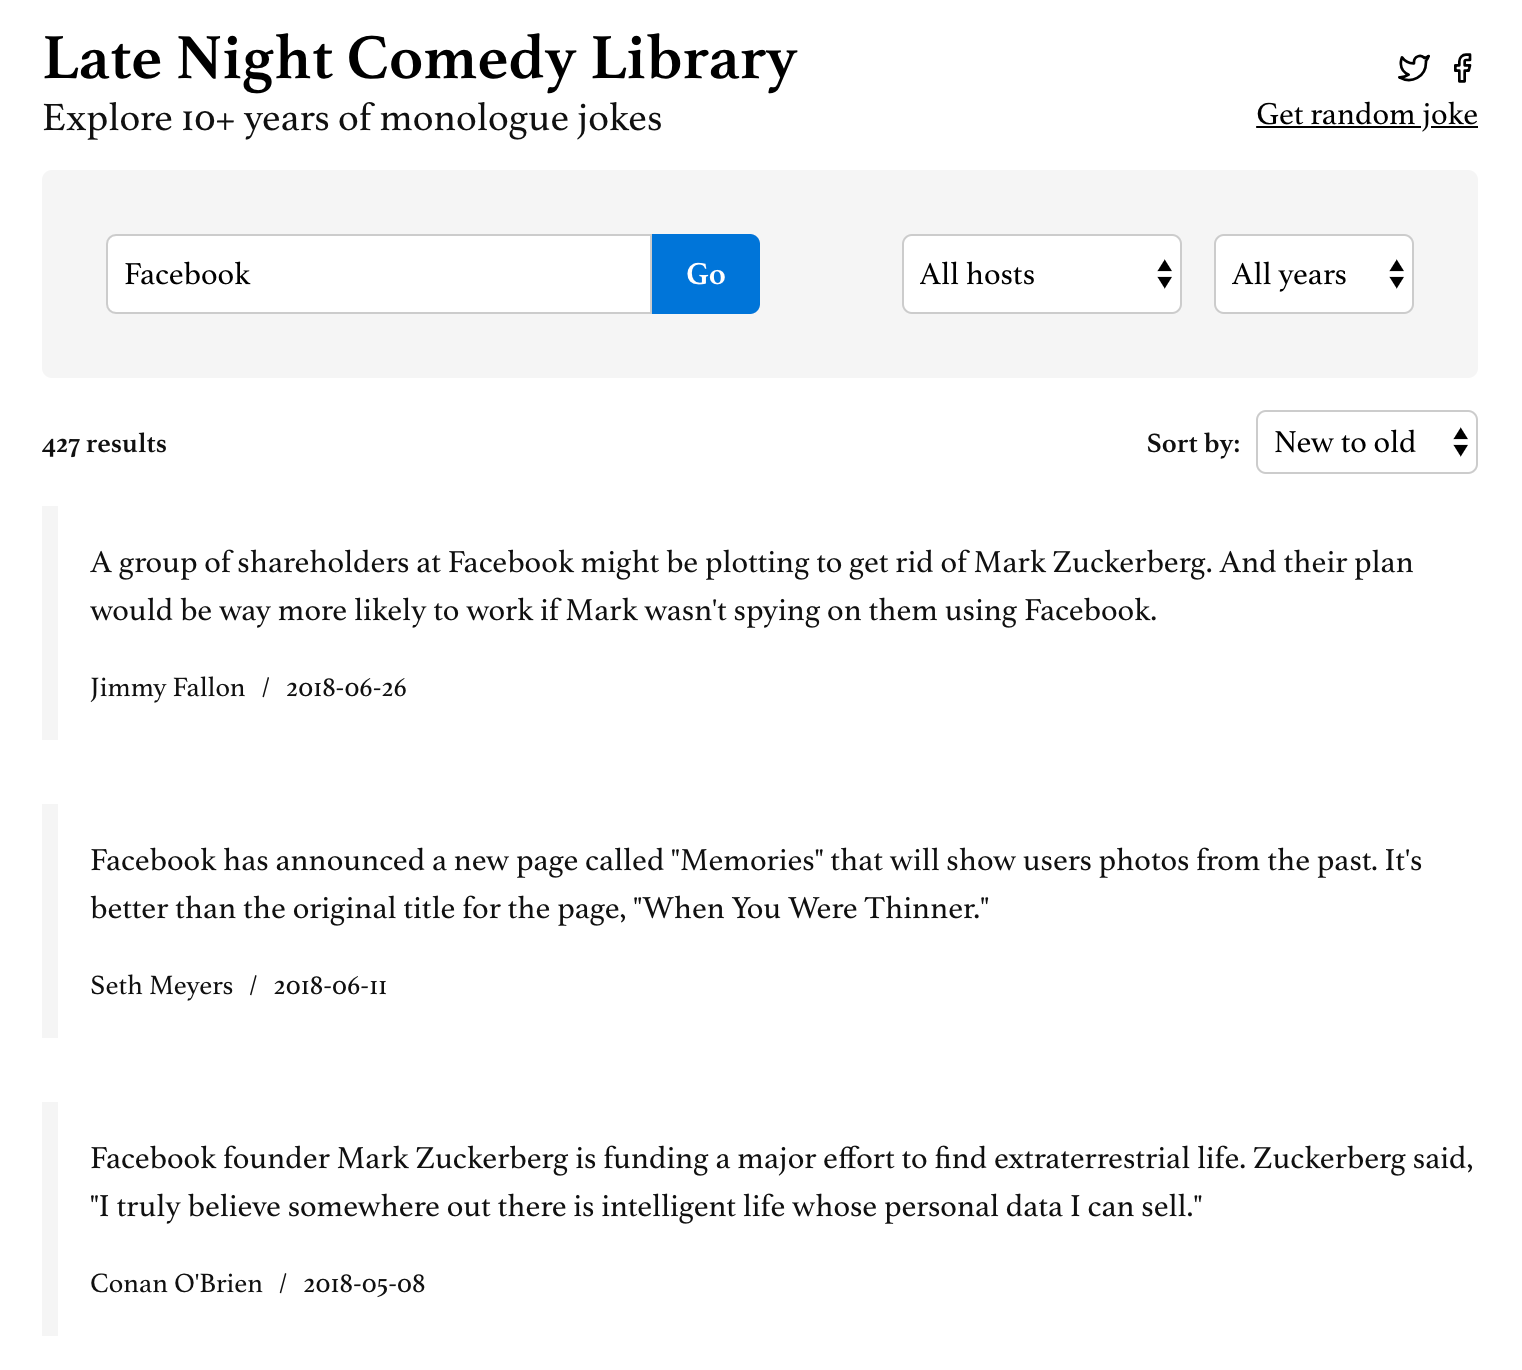Select the Jimmy Fallon host name
Screen dimensions: 1522x1370
[166, 688]
